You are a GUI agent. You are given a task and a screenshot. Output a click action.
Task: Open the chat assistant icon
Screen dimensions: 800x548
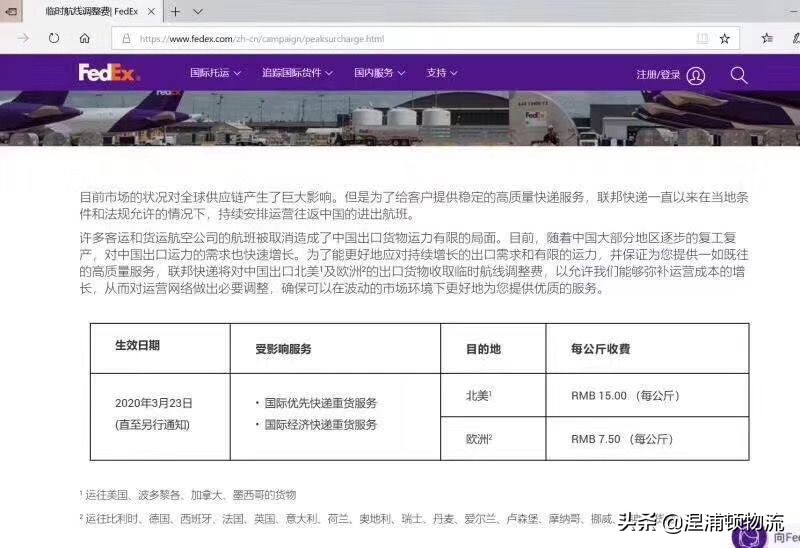point(749,537)
